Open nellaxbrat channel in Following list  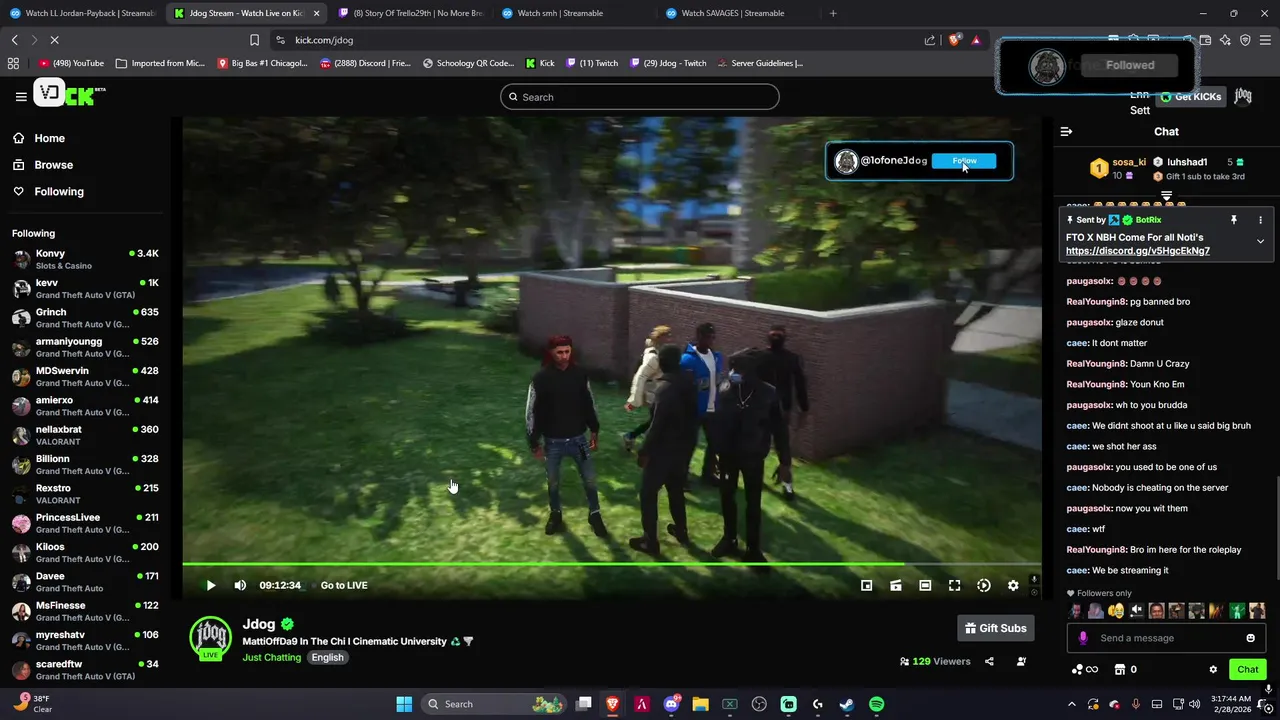(x=85, y=435)
